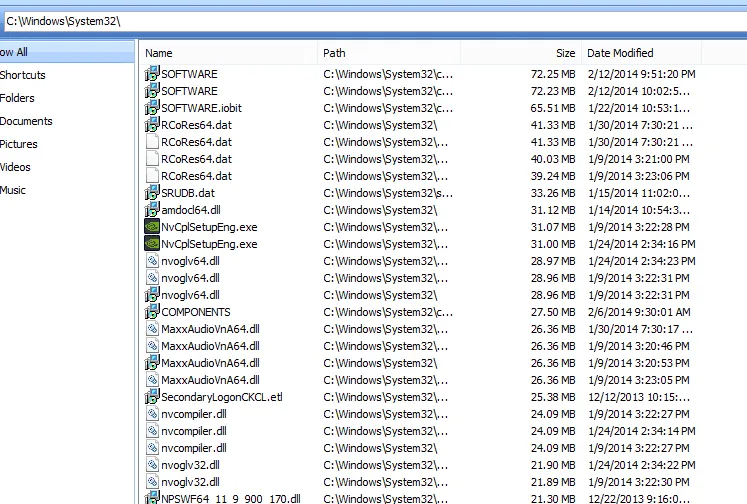The image size is (747, 504).
Task: Select the Documents filter
Action: tap(26, 121)
